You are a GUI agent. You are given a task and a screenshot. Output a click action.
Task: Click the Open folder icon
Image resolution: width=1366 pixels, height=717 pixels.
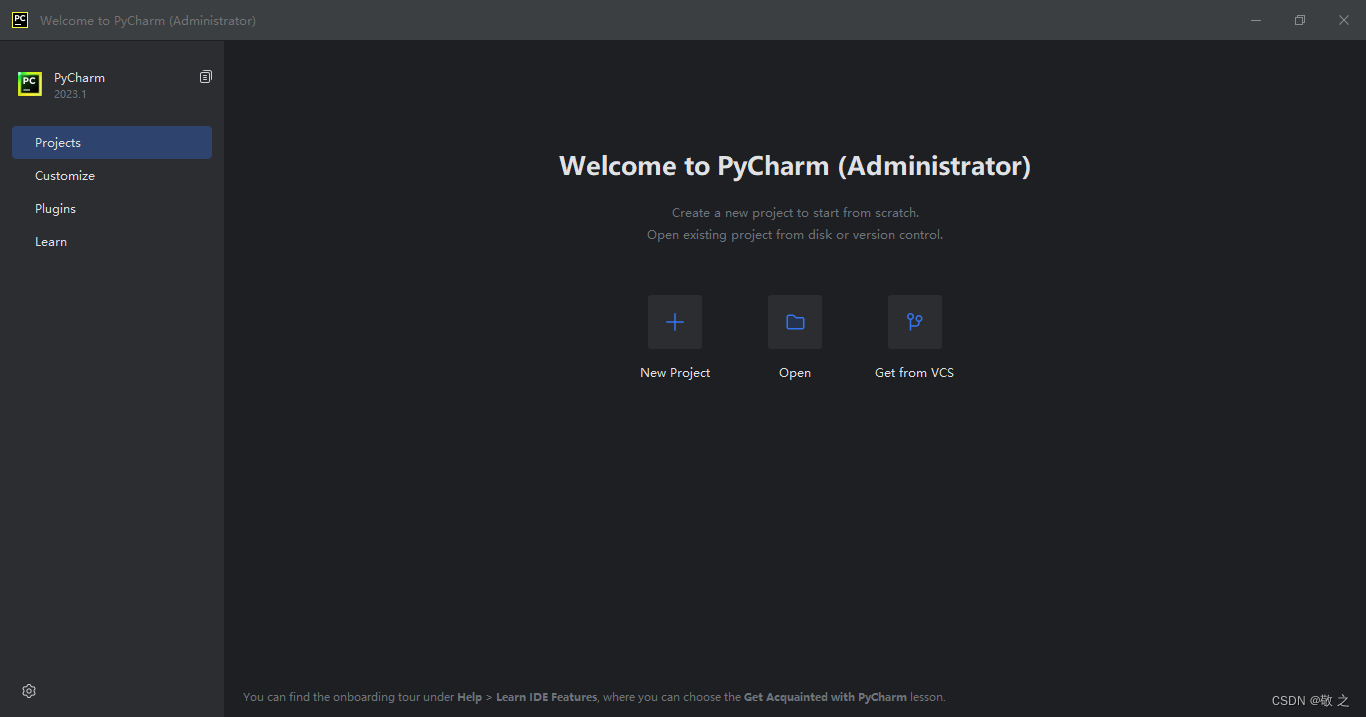point(795,322)
